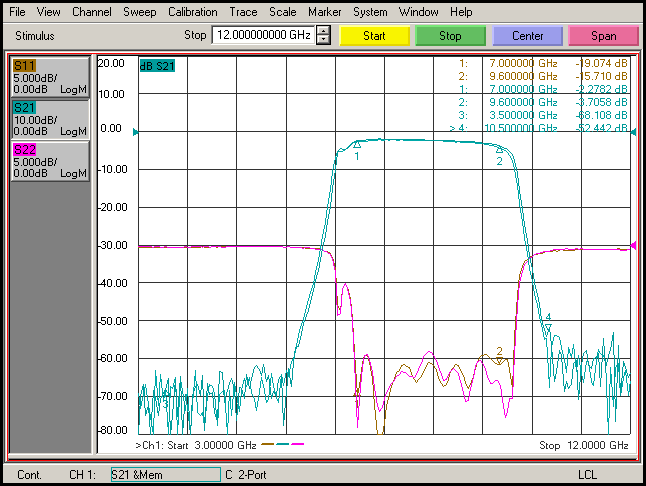Decrement stop frequency with down arrow
Screen dimensions: 646x486
click(323, 40)
